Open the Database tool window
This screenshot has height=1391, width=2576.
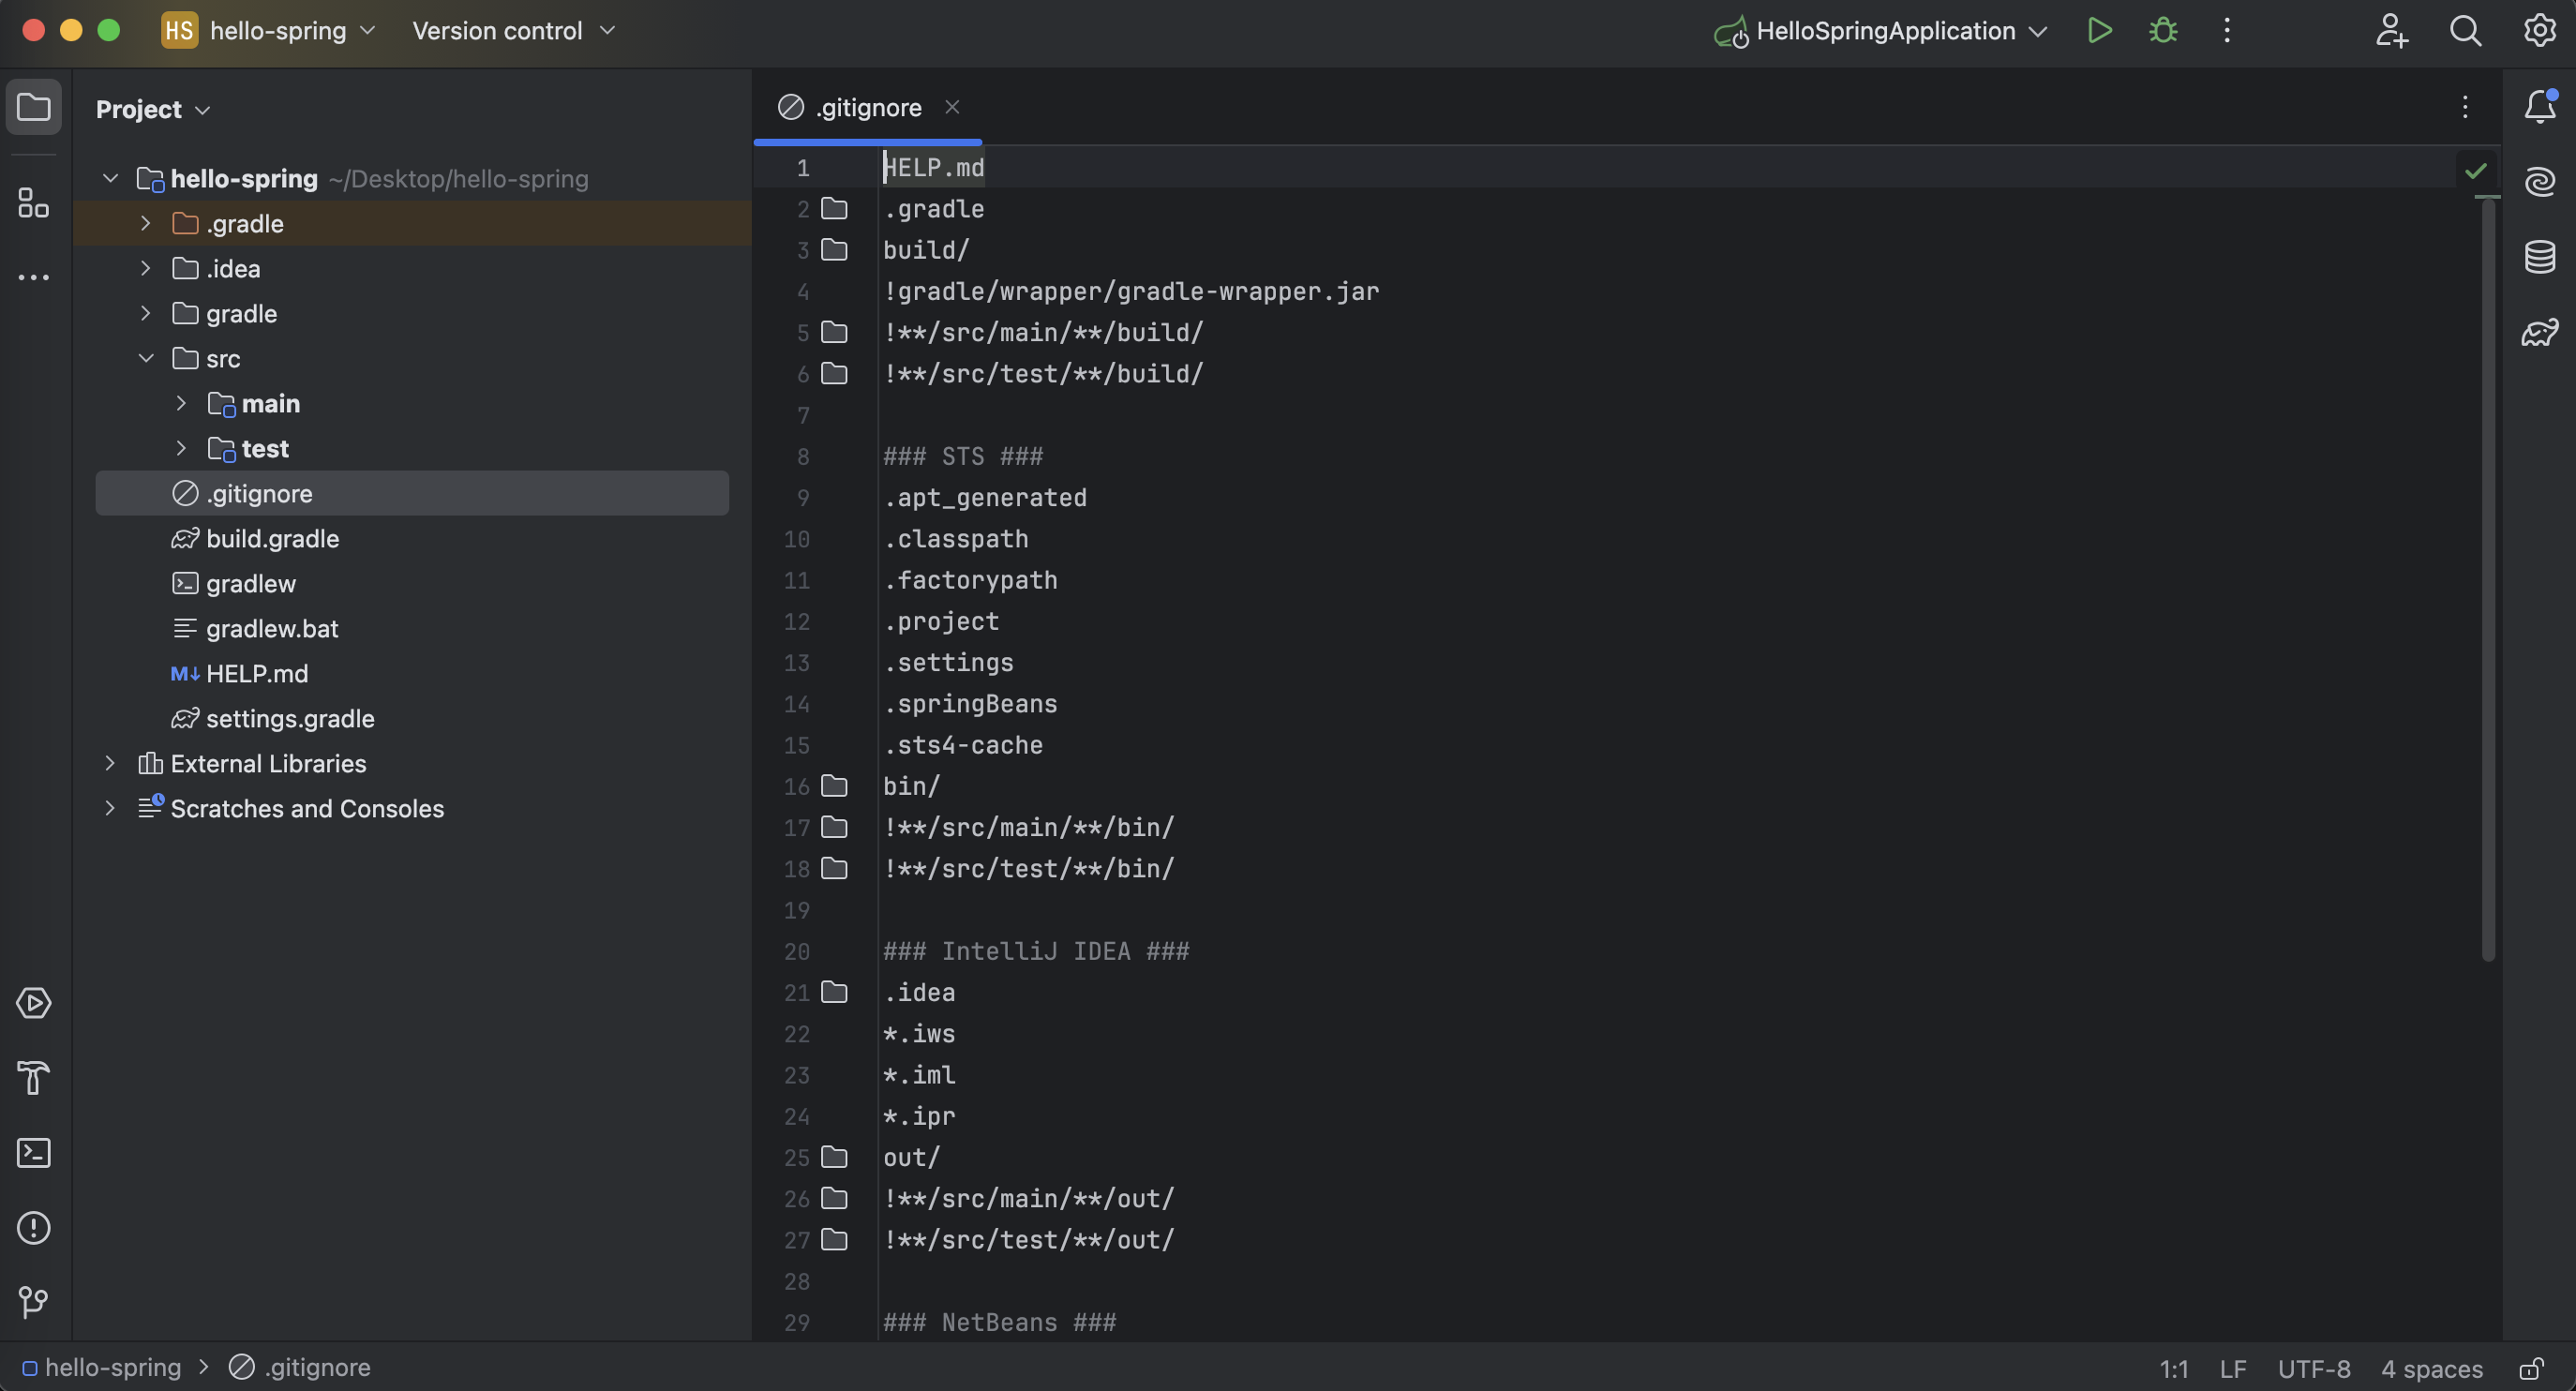click(2539, 257)
